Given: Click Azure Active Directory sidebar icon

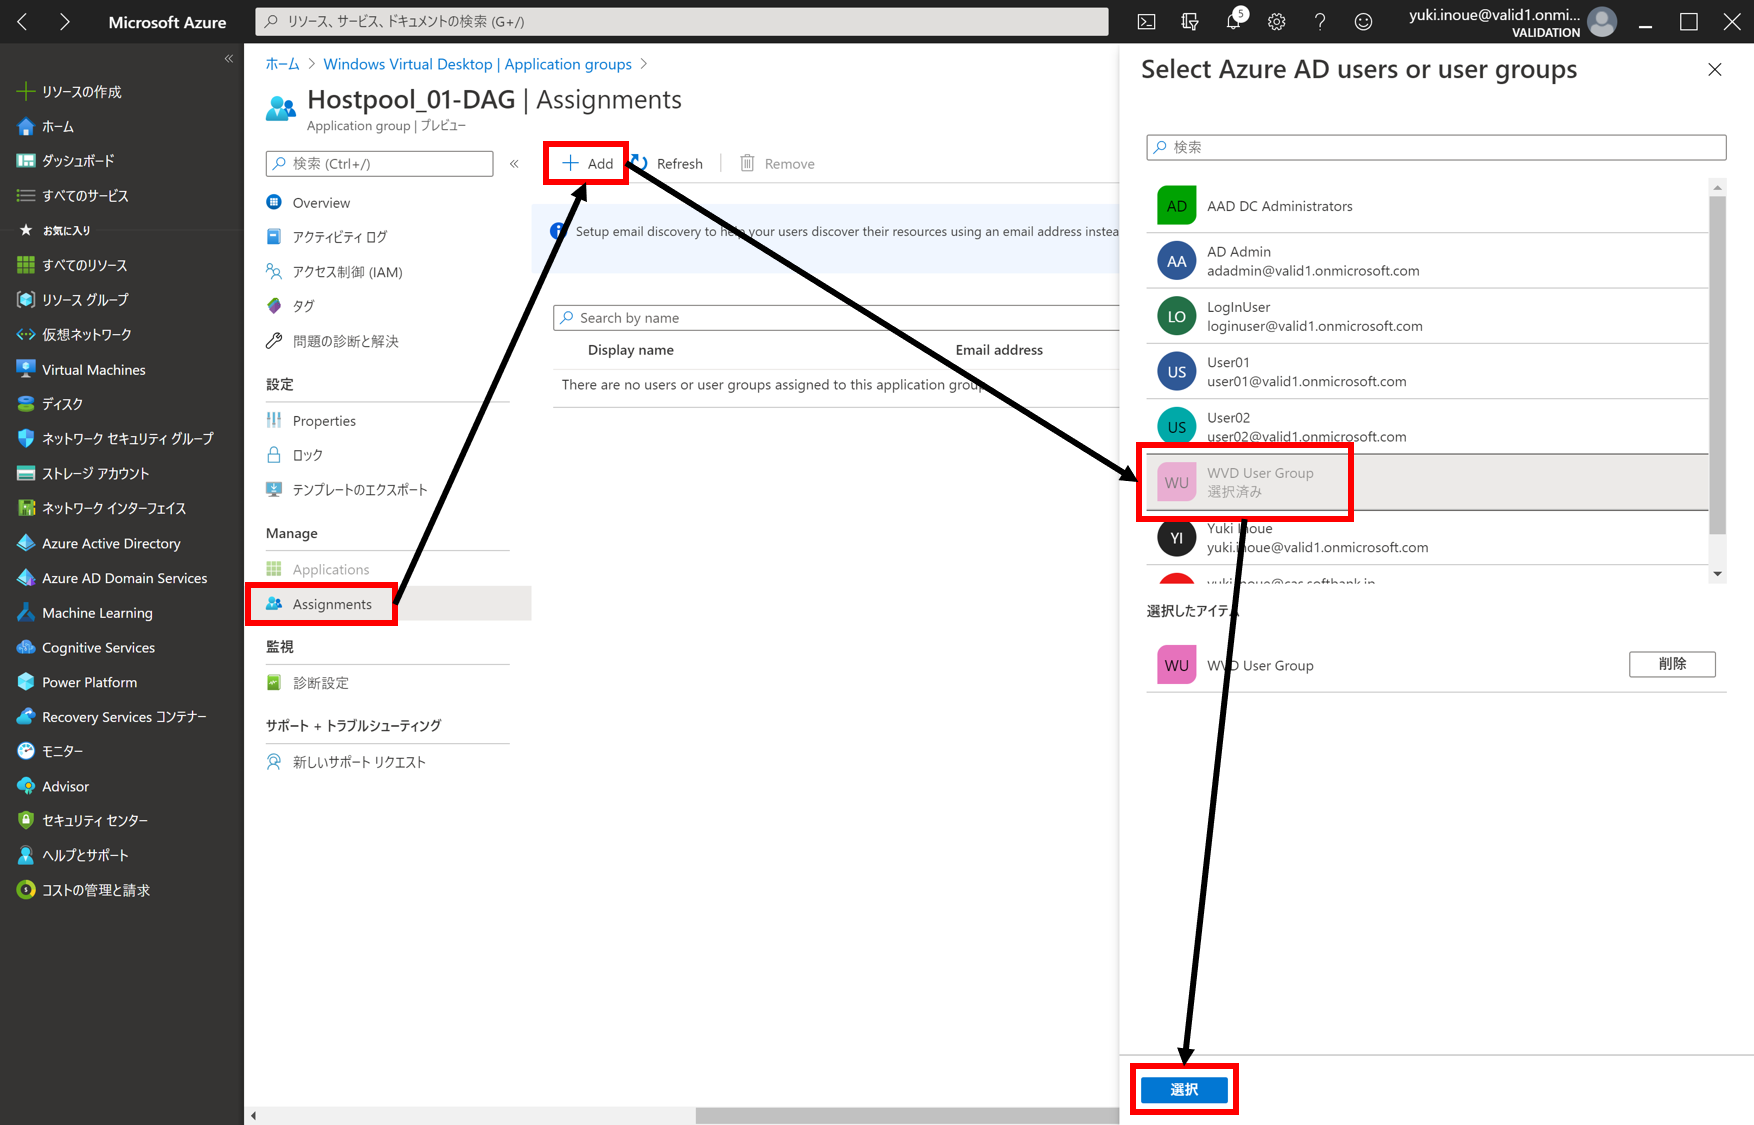Looking at the screenshot, I should (x=26, y=543).
